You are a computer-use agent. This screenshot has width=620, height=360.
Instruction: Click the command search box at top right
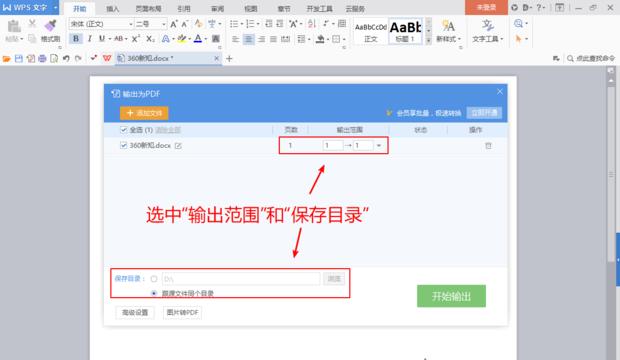[592, 59]
